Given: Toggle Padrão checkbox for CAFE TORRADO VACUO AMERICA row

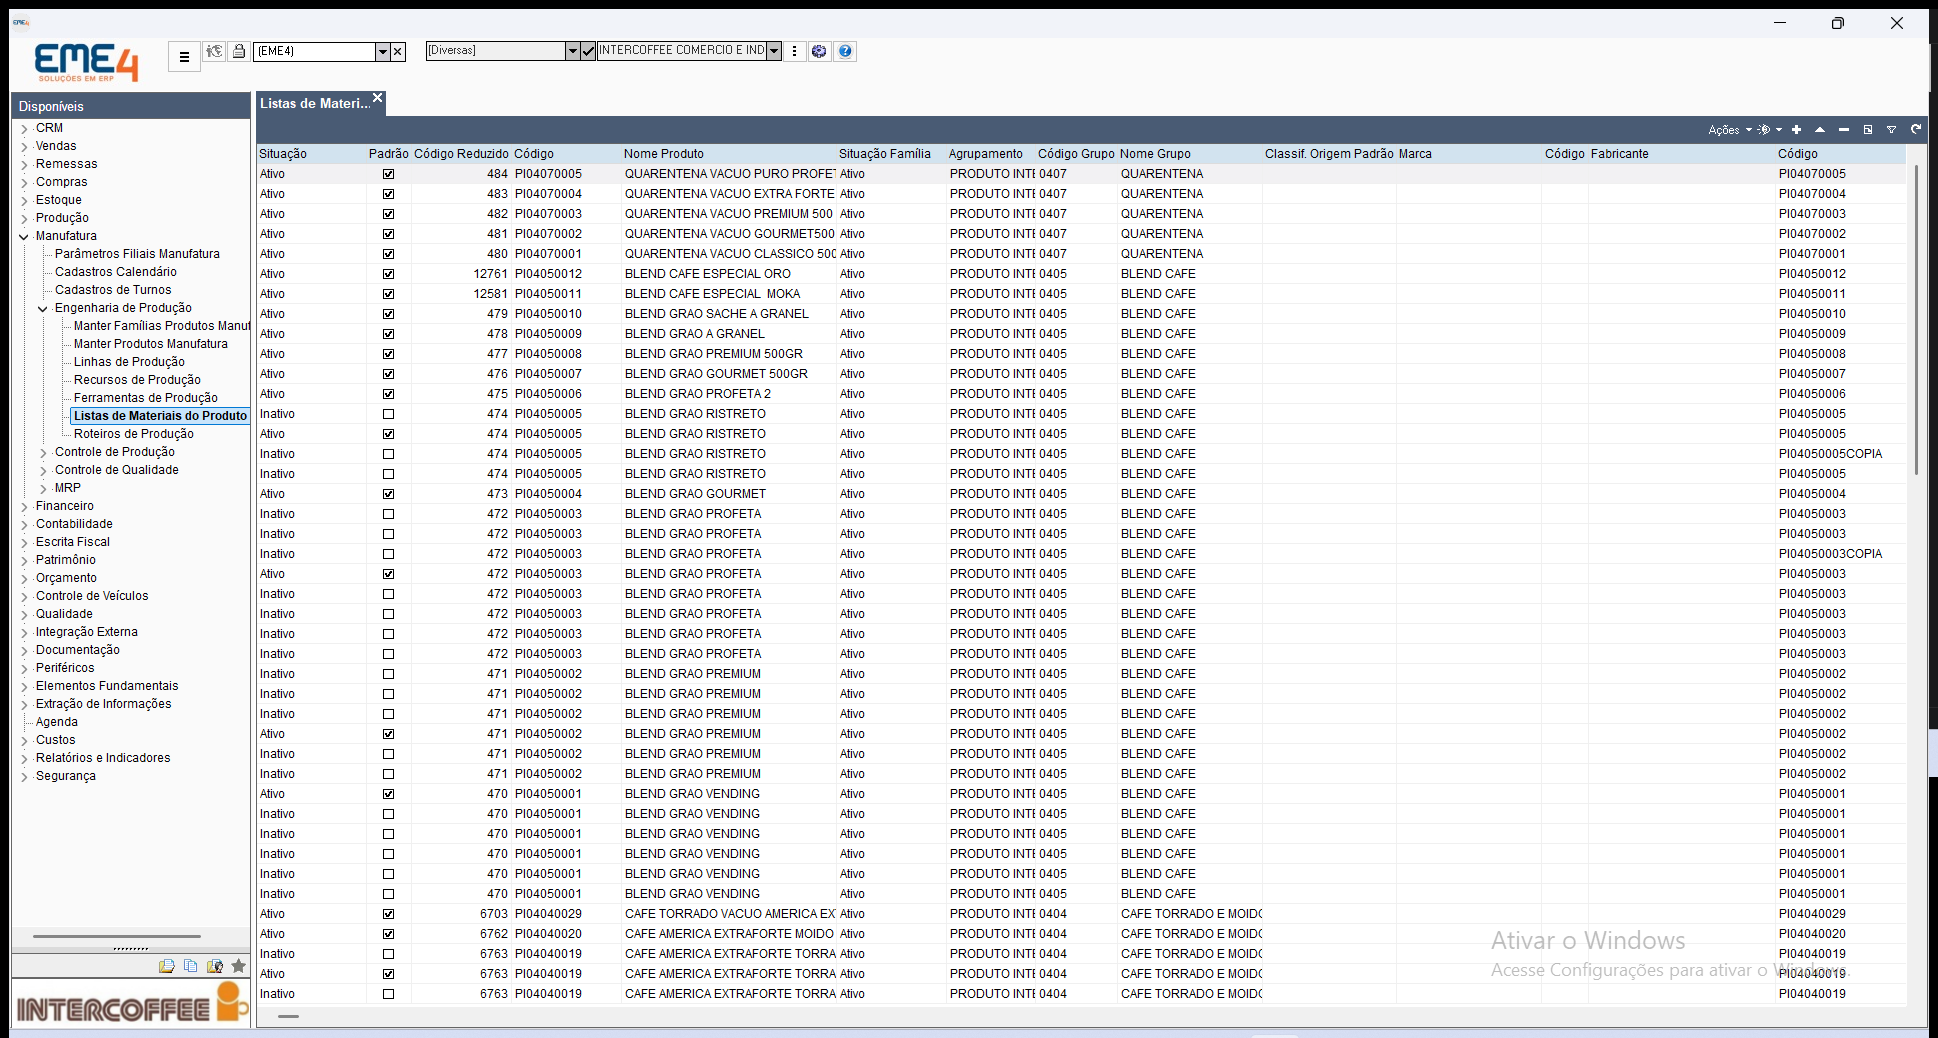Looking at the screenshot, I should tap(388, 914).
